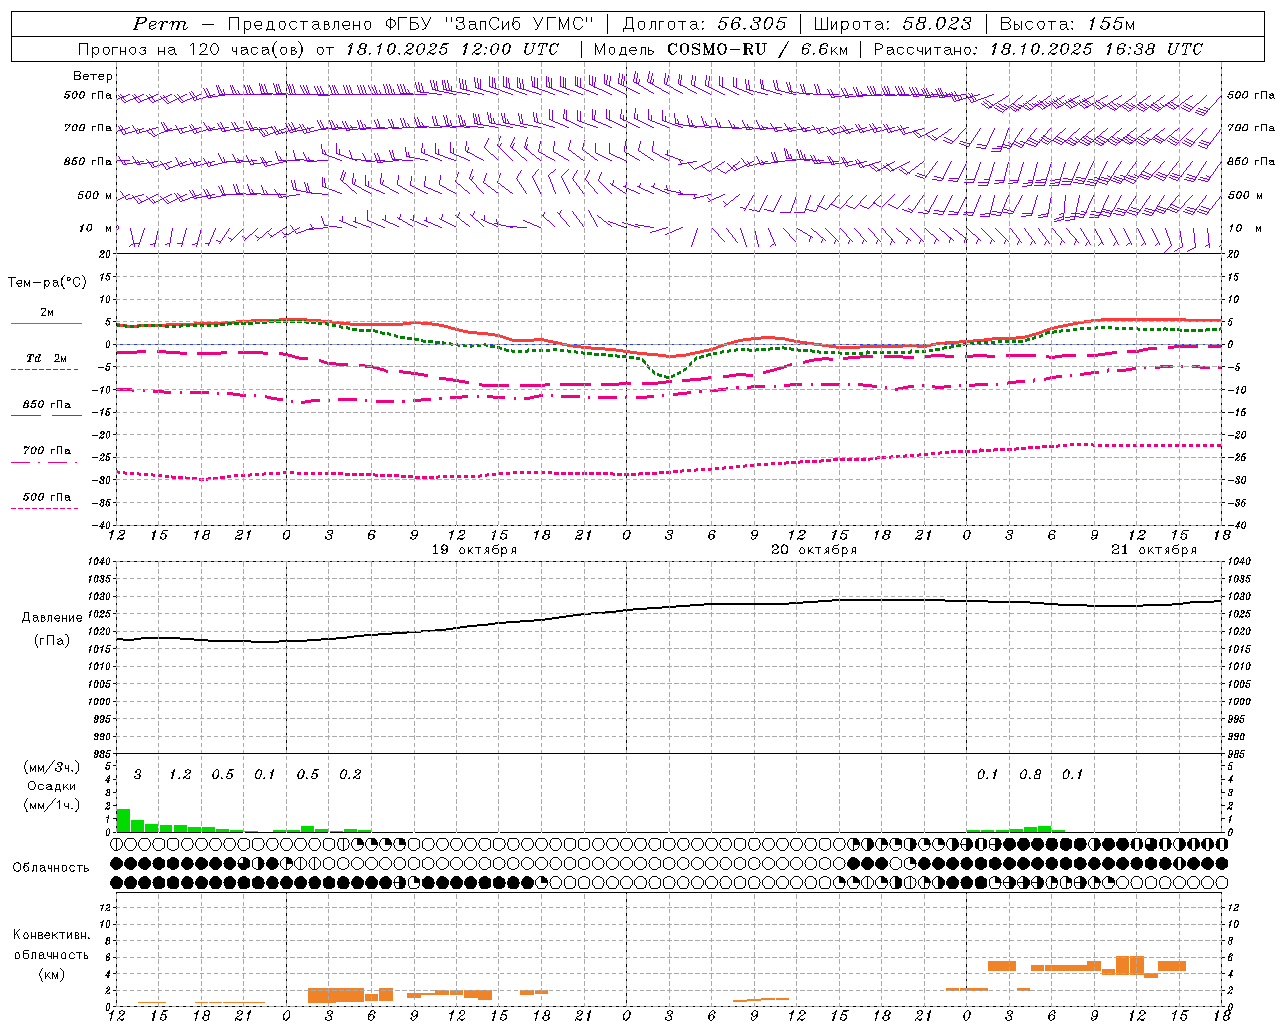Click the '0.8' three-hour precipitation value
The height and width of the screenshot is (1024, 1280).
click(x=1030, y=775)
